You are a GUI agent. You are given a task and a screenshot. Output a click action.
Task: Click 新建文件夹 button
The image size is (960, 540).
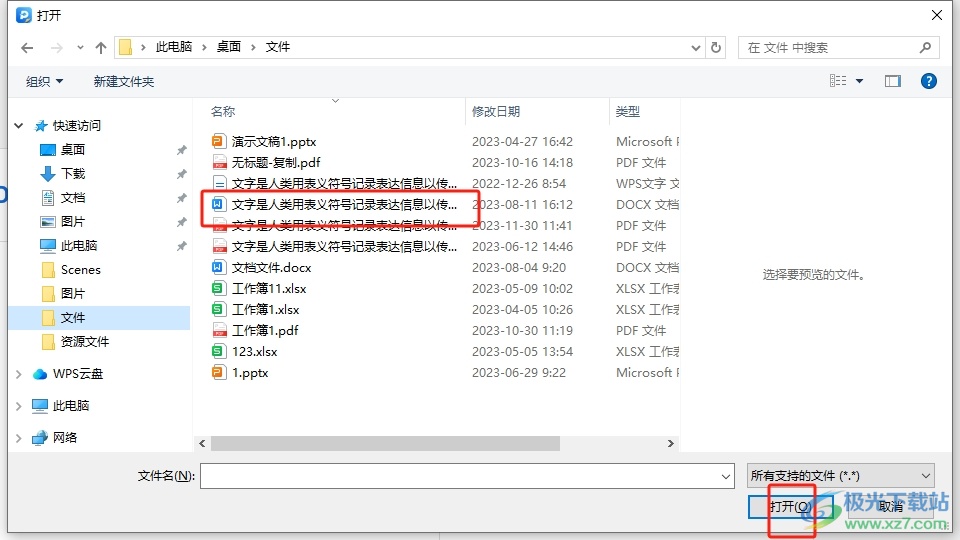[124, 81]
